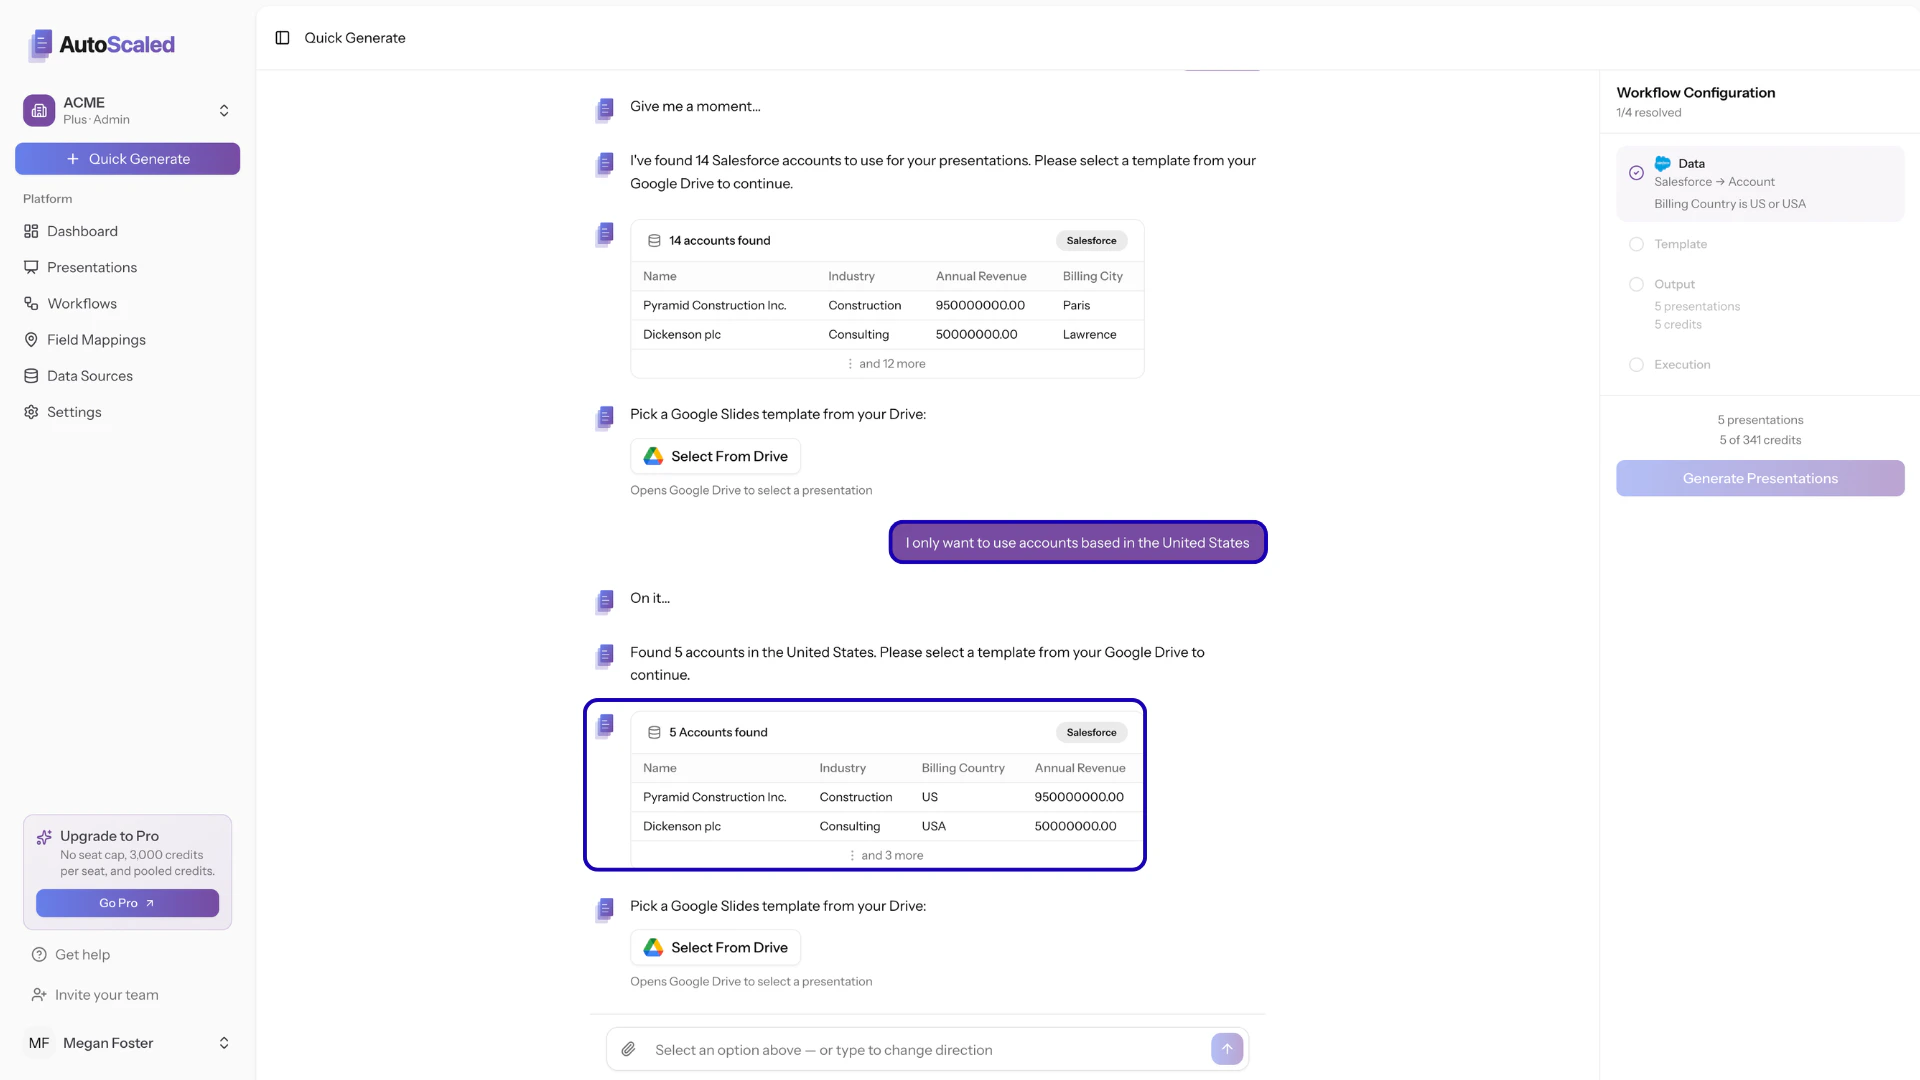Click the Workflows icon in the sidebar
Image resolution: width=1920 pixels, height=1080 pixels.
[31, 303]
